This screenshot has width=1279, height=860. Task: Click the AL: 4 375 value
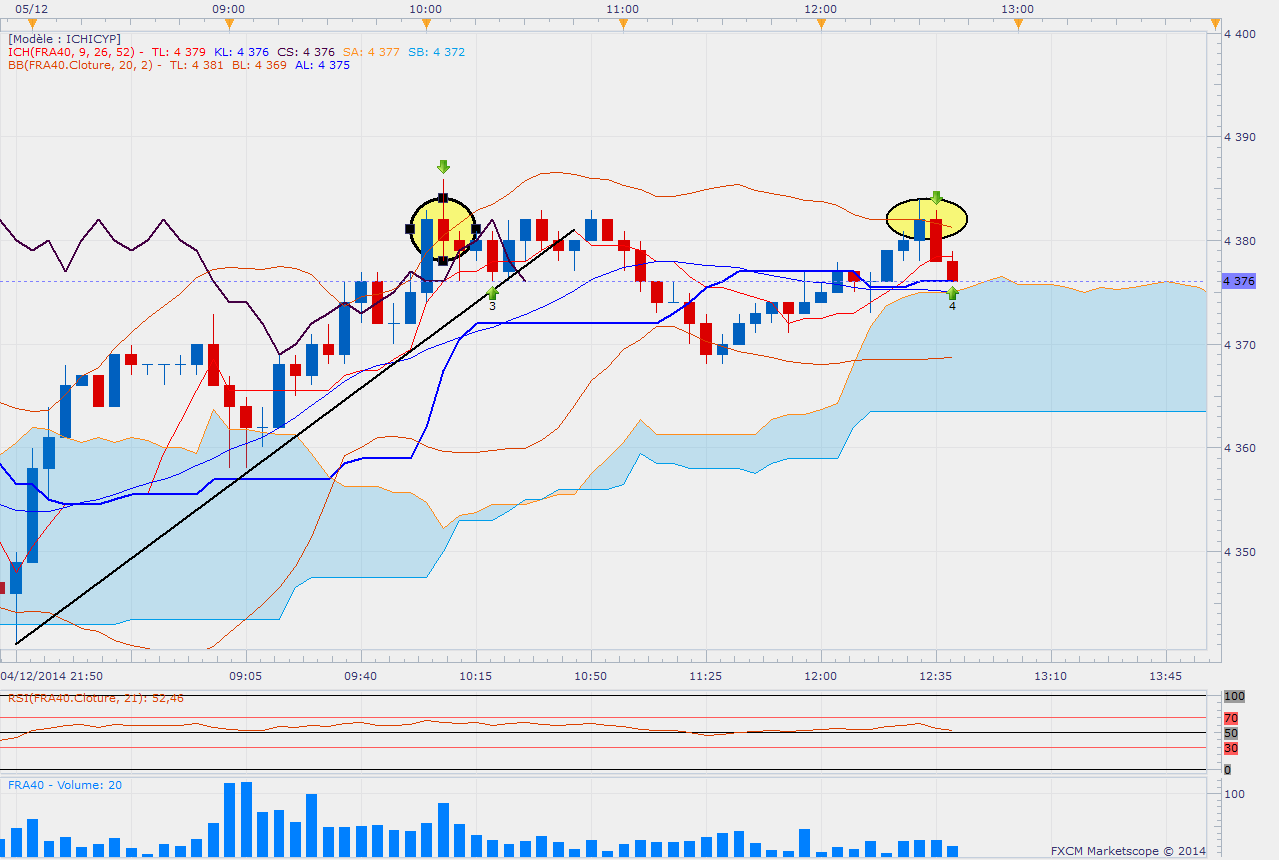(x=323, y=64)
